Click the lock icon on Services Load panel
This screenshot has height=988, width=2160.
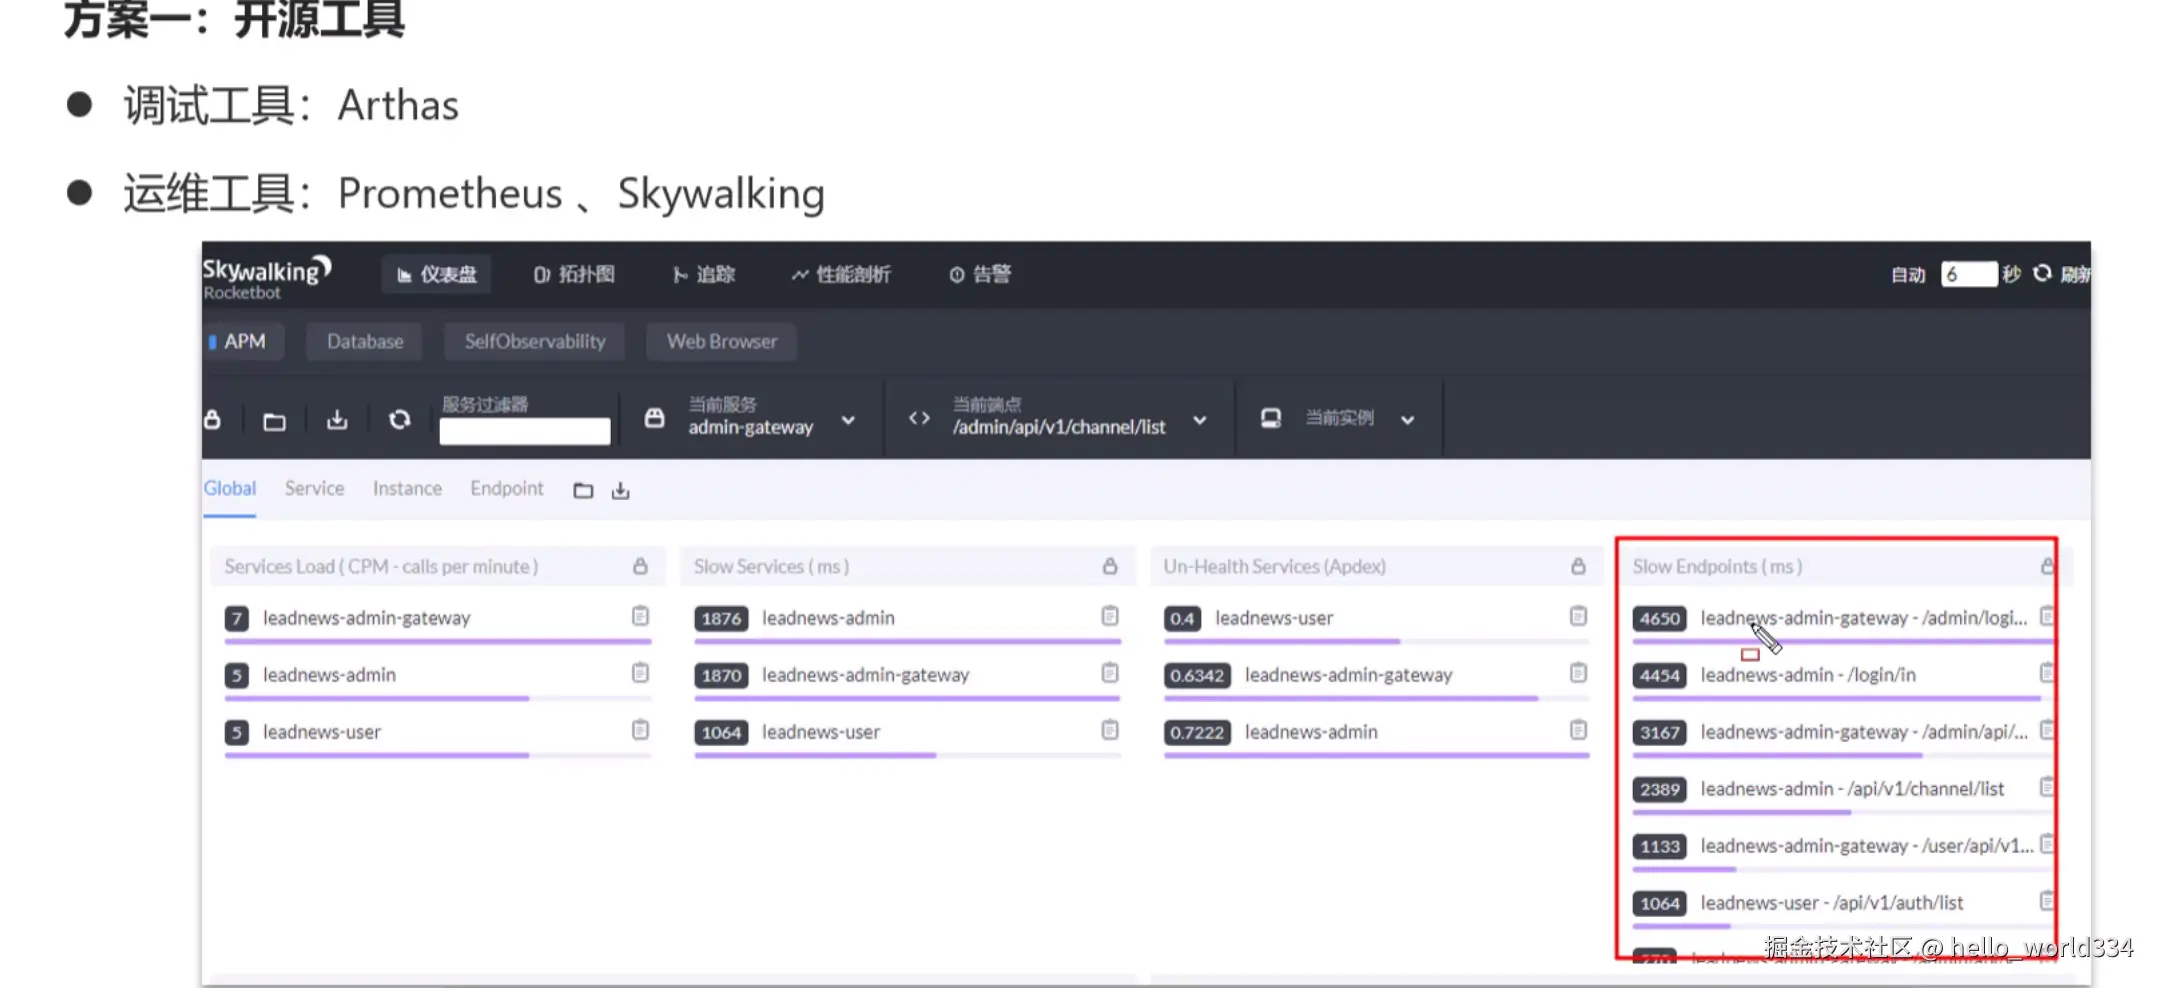640,566
